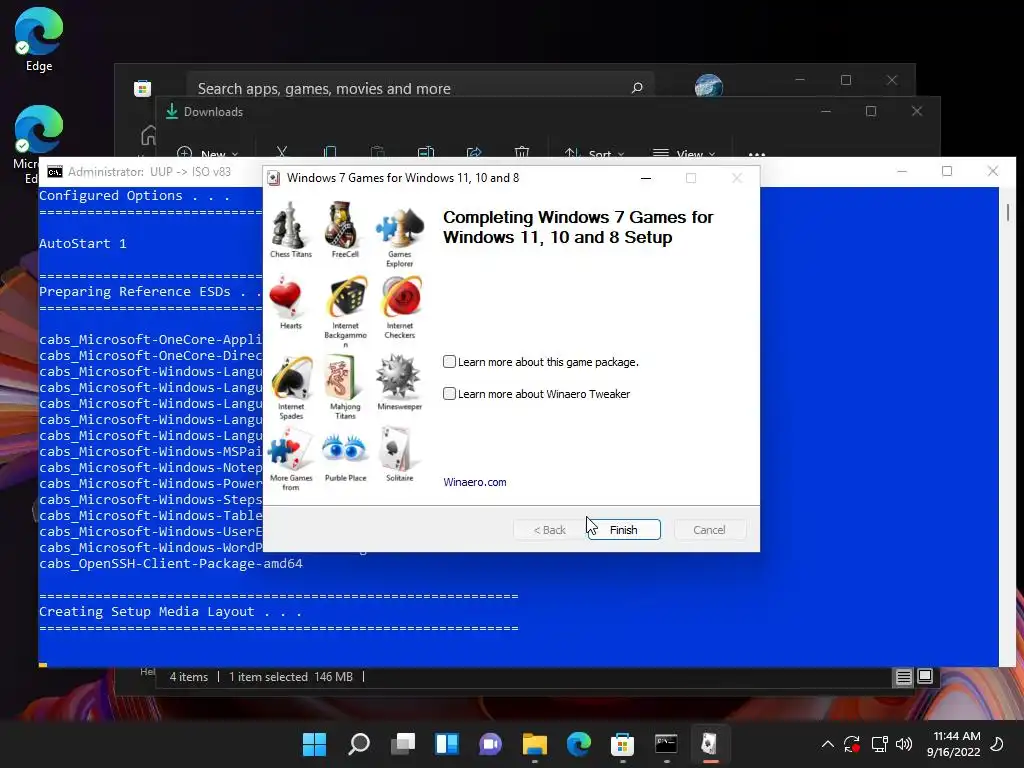
Task: Click the Copy icon in Downloads toolbar
Action: [330, 153]
